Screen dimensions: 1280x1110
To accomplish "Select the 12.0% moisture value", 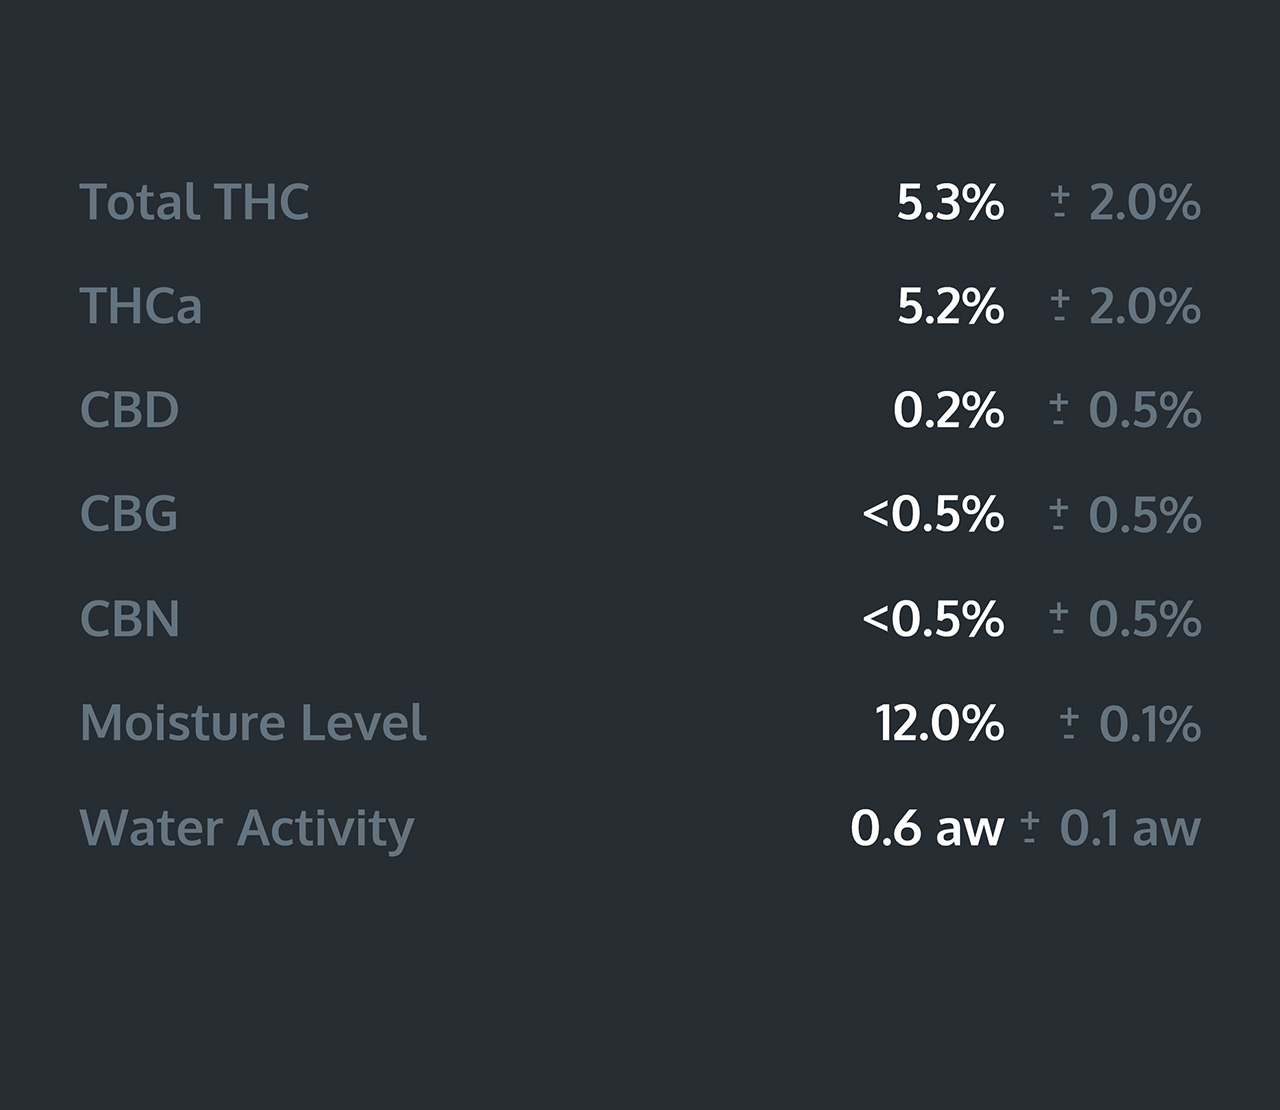I will coord(939,723).
